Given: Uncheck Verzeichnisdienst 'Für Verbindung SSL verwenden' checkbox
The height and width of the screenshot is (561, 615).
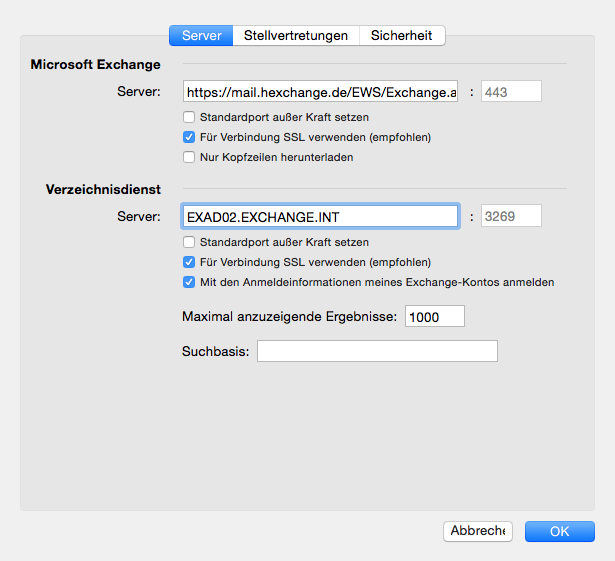Looking at the screenshot, I should click(x=189, y=262).
